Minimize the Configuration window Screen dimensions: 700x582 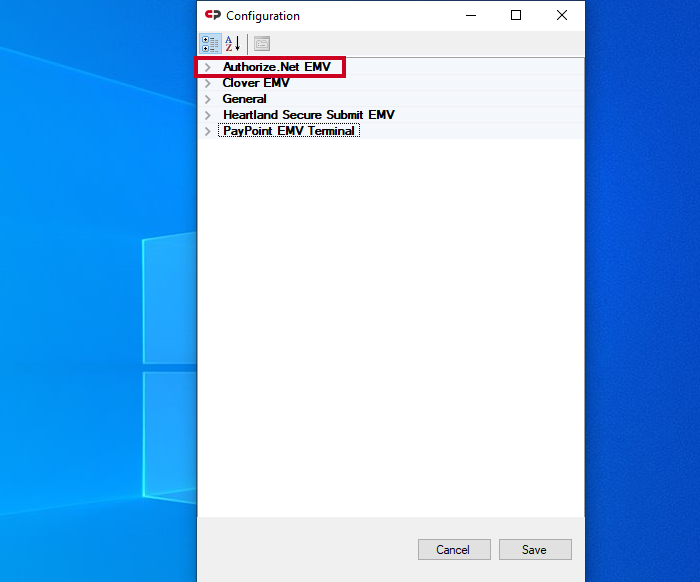pos(471,15)
